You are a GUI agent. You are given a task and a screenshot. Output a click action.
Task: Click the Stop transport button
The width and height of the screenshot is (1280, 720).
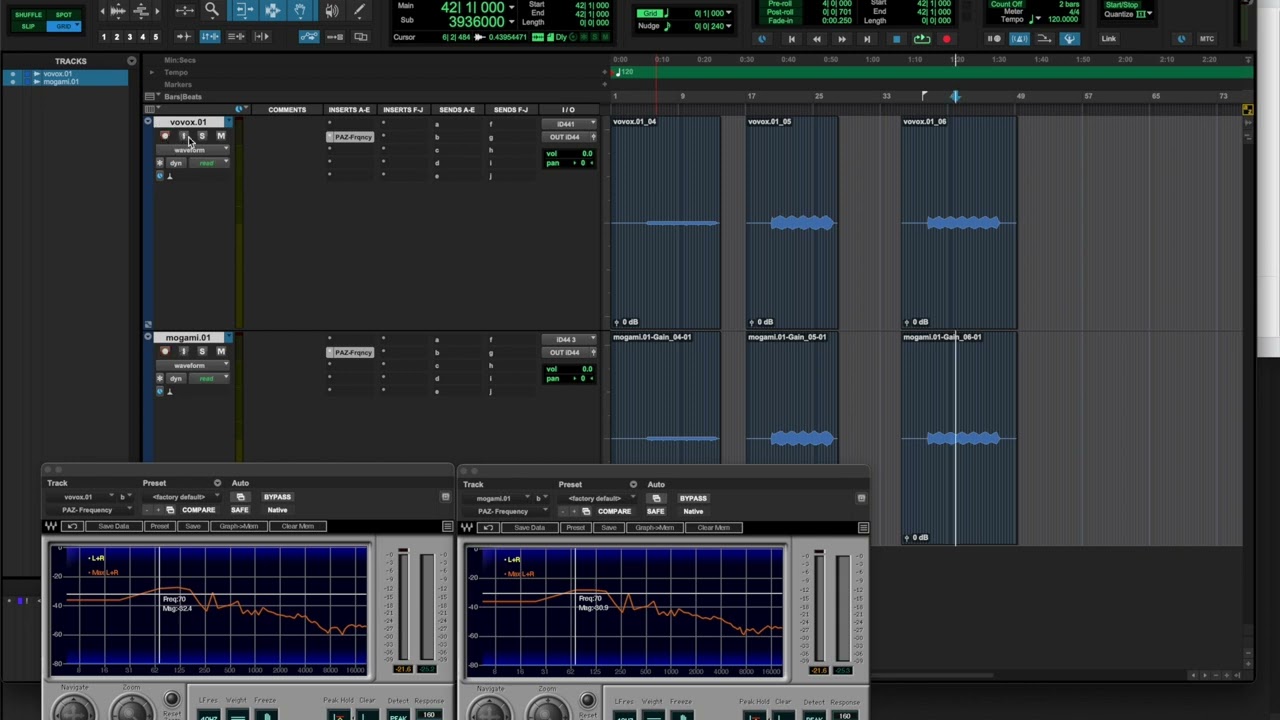click(896, 39)
